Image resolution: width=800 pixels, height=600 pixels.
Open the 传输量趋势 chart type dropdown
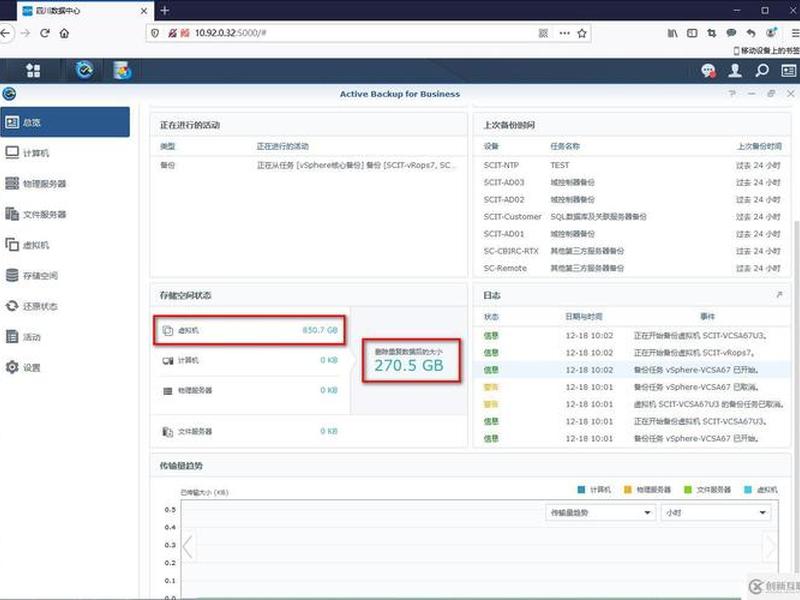(600, 512)
